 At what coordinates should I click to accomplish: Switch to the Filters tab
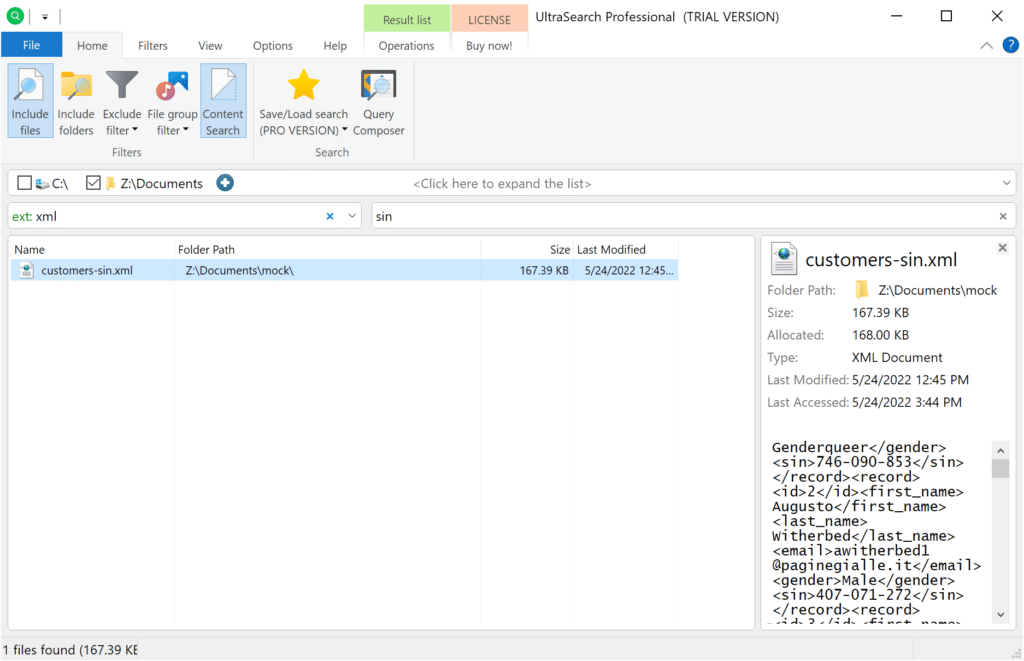153,46
